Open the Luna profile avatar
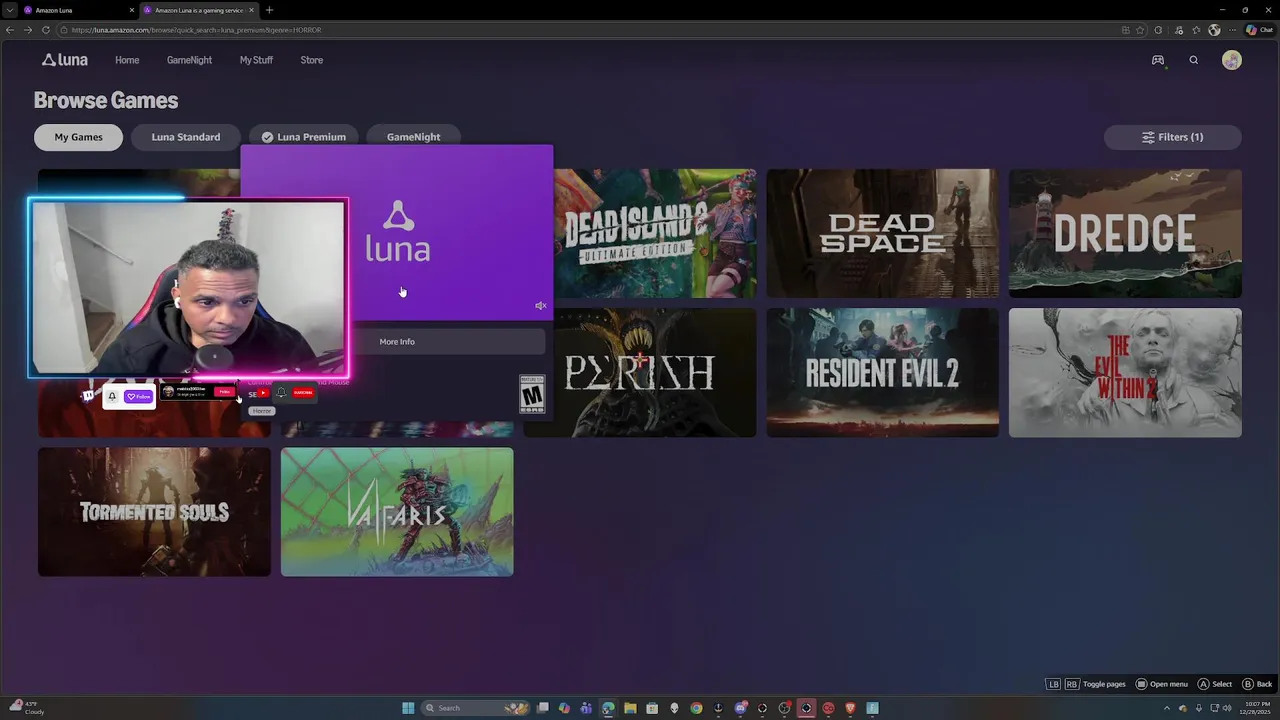Viewport: 1280px width, 720px height. coord(1232,60)
